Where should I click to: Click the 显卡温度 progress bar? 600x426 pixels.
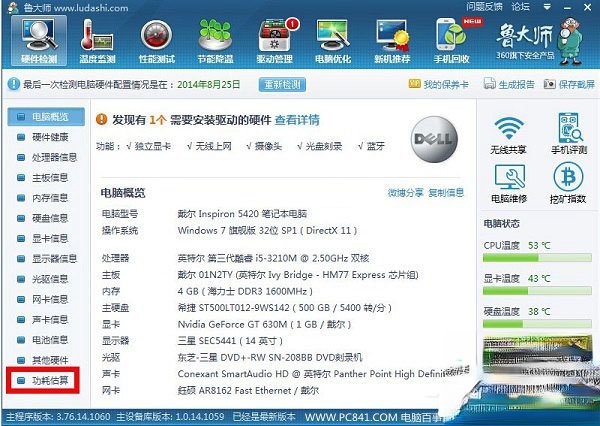tap(537, 291)
